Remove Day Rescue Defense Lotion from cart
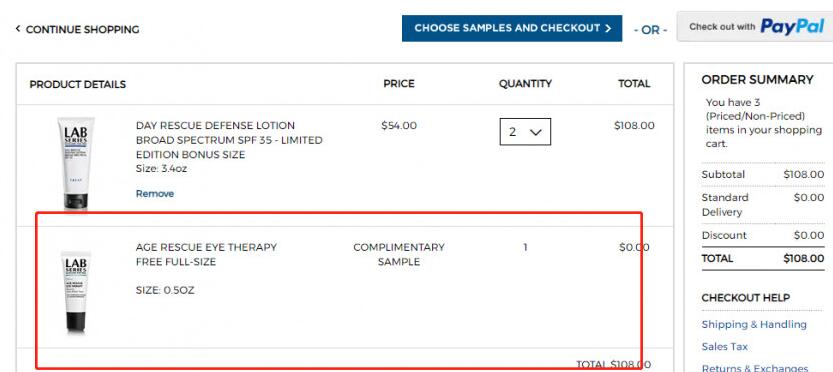Viewport: 833px width, 372px height. [x=155, y=193]
